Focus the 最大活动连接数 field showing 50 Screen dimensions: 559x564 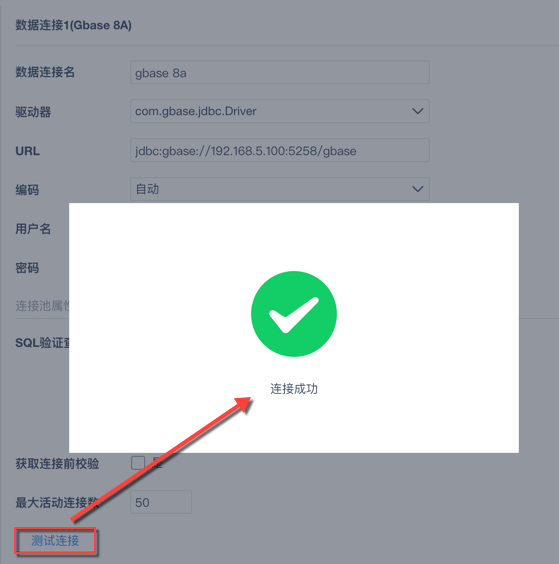coord(161,502)
